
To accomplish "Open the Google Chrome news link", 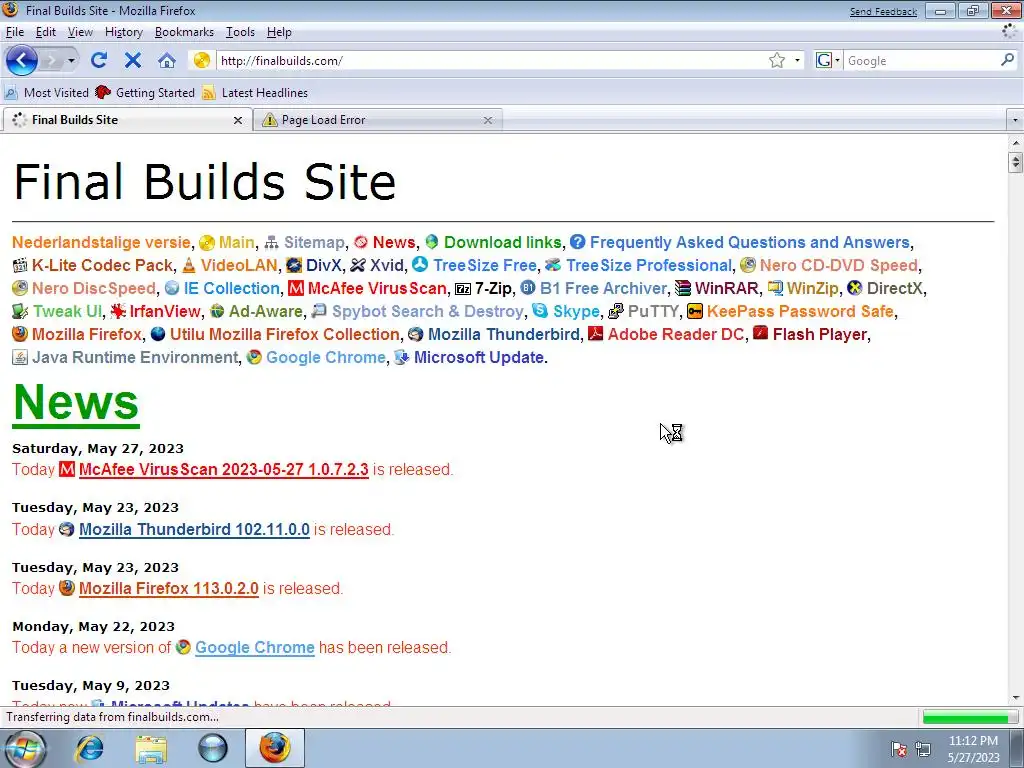I will 255,648.
